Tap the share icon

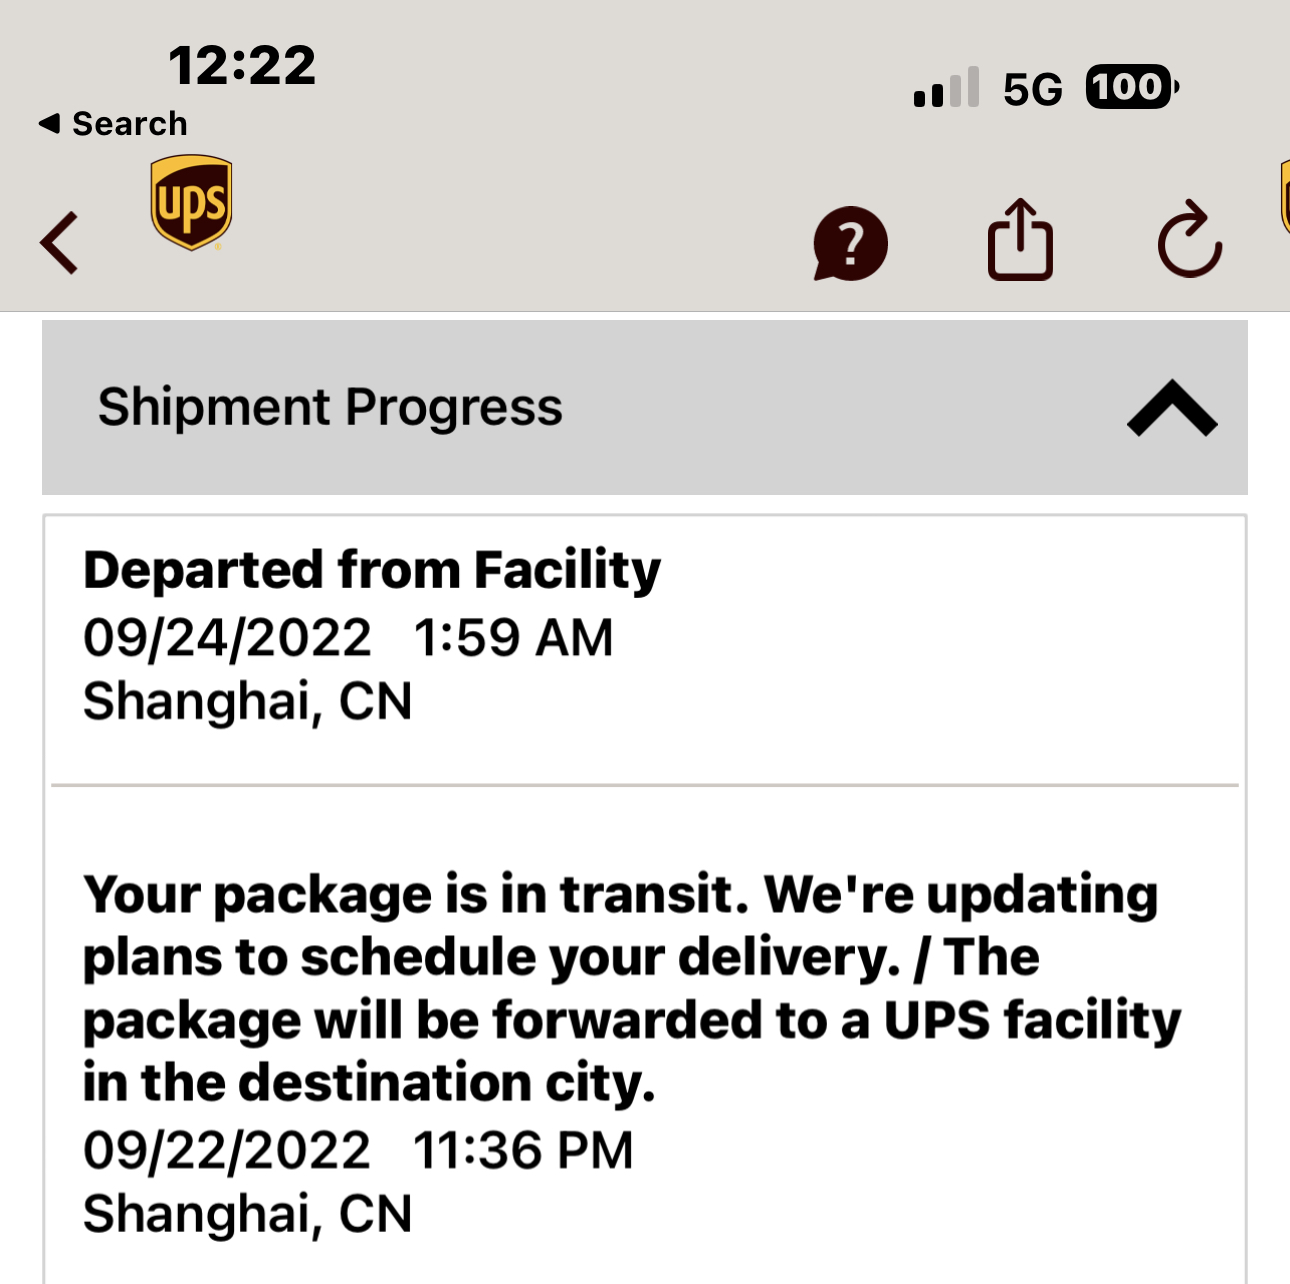pos(1020,241)
